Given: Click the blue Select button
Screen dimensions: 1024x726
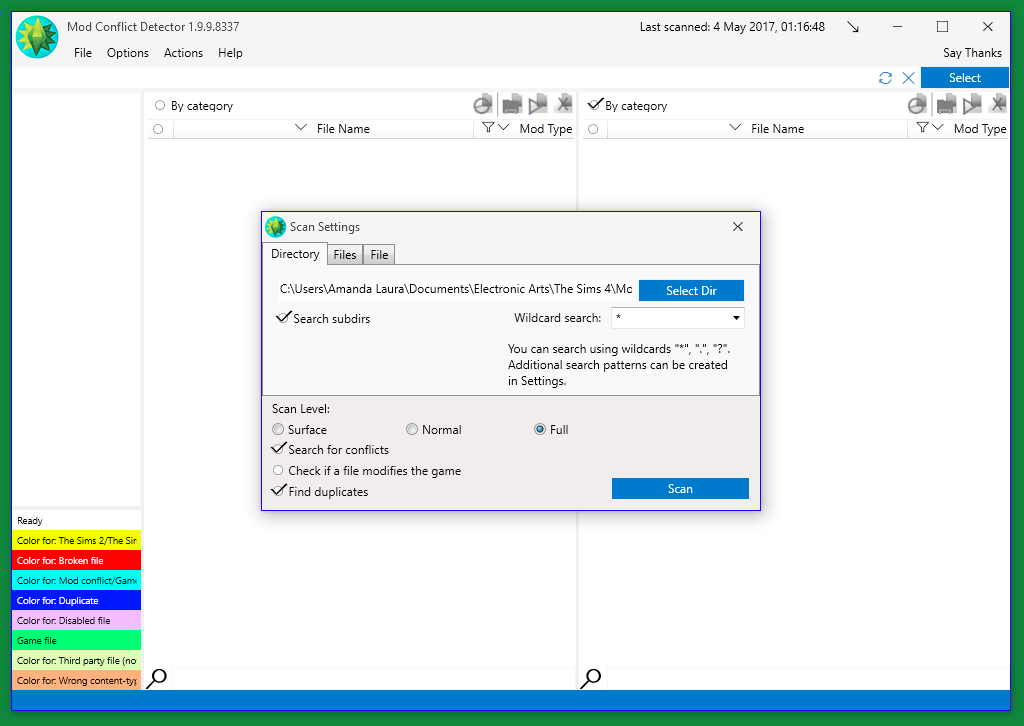Looking at the screenshot, I should tap(965, 78).
